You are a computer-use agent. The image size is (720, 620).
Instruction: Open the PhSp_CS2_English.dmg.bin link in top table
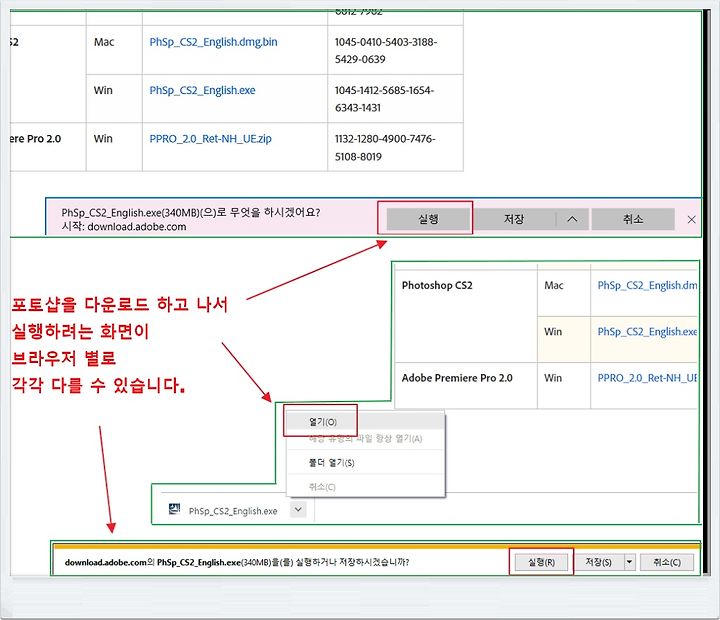[213, 42]
